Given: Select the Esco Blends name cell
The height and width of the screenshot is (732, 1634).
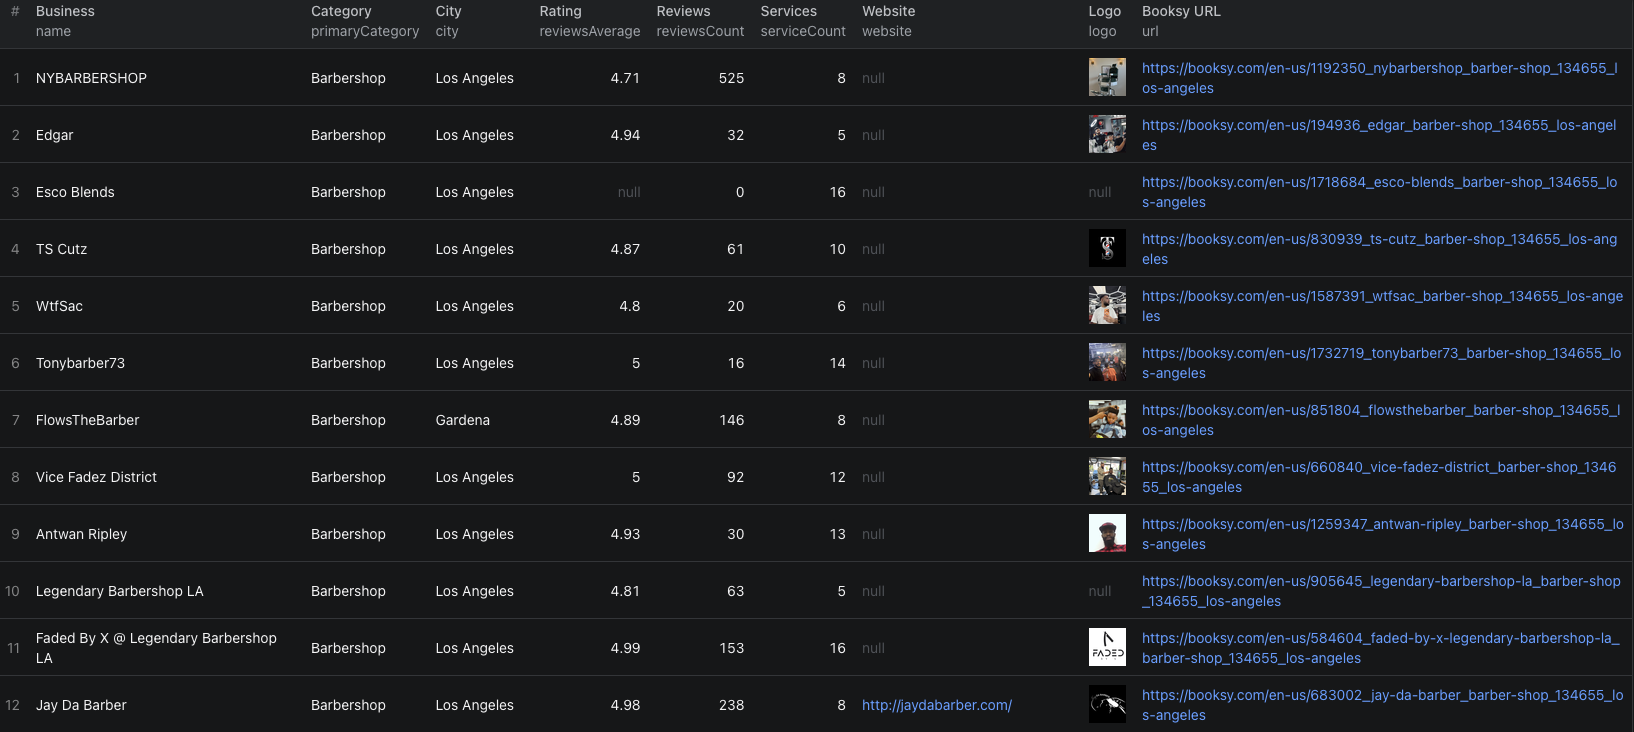Looking at the screenshot, I should pos(75,192).
